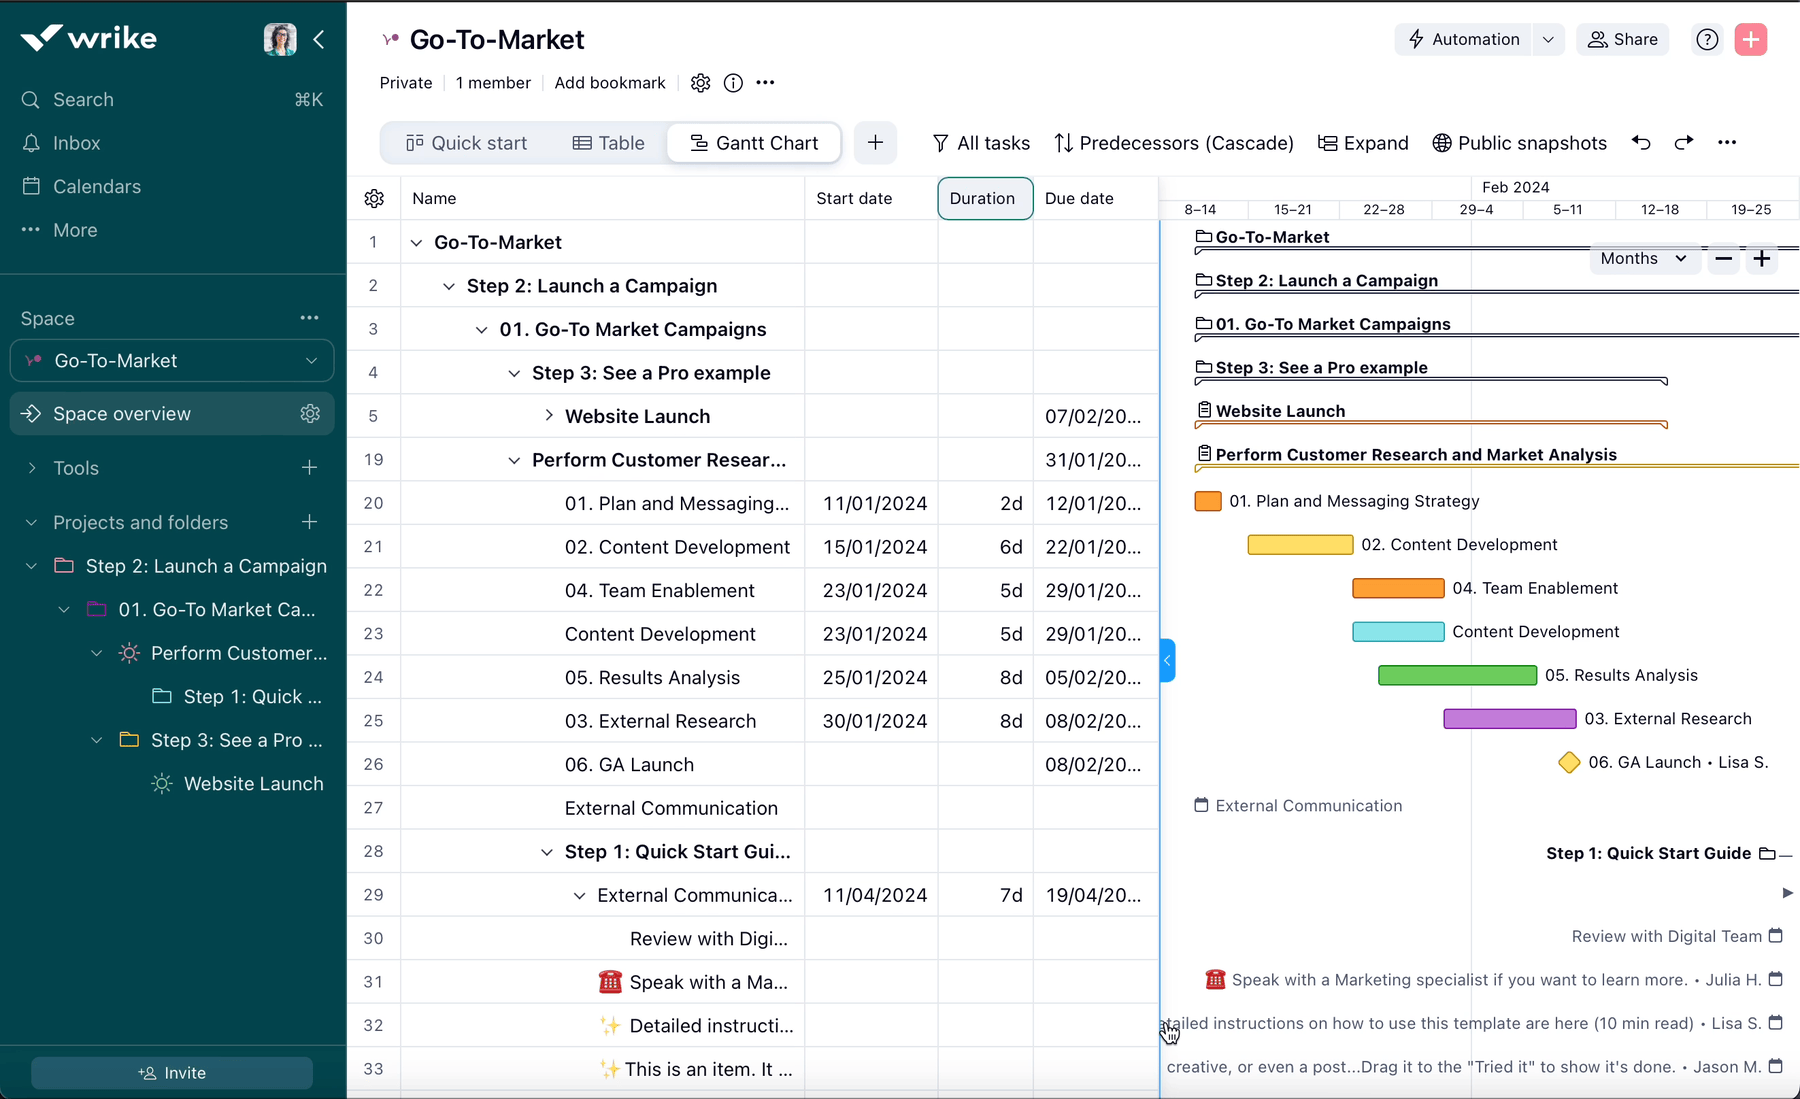Open Public snapshots globe icon

[1441, 143]
